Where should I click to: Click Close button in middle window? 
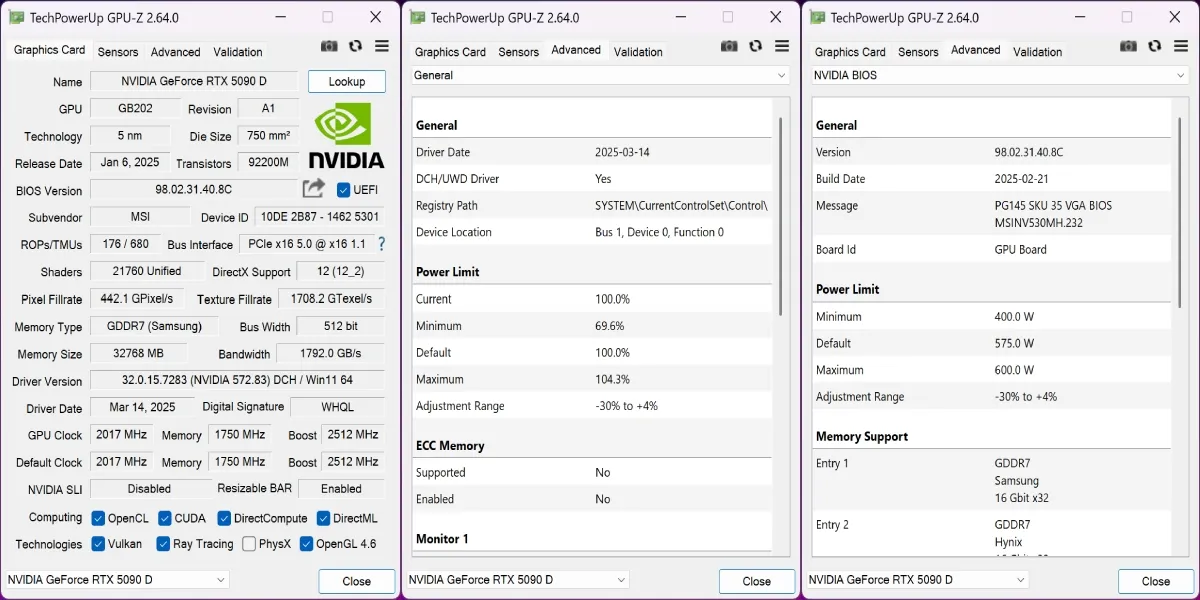coord(757,581)
